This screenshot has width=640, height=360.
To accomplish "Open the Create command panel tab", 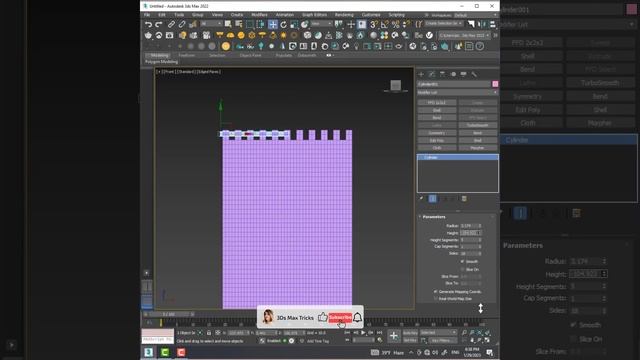I will click(x=421, y=74).
